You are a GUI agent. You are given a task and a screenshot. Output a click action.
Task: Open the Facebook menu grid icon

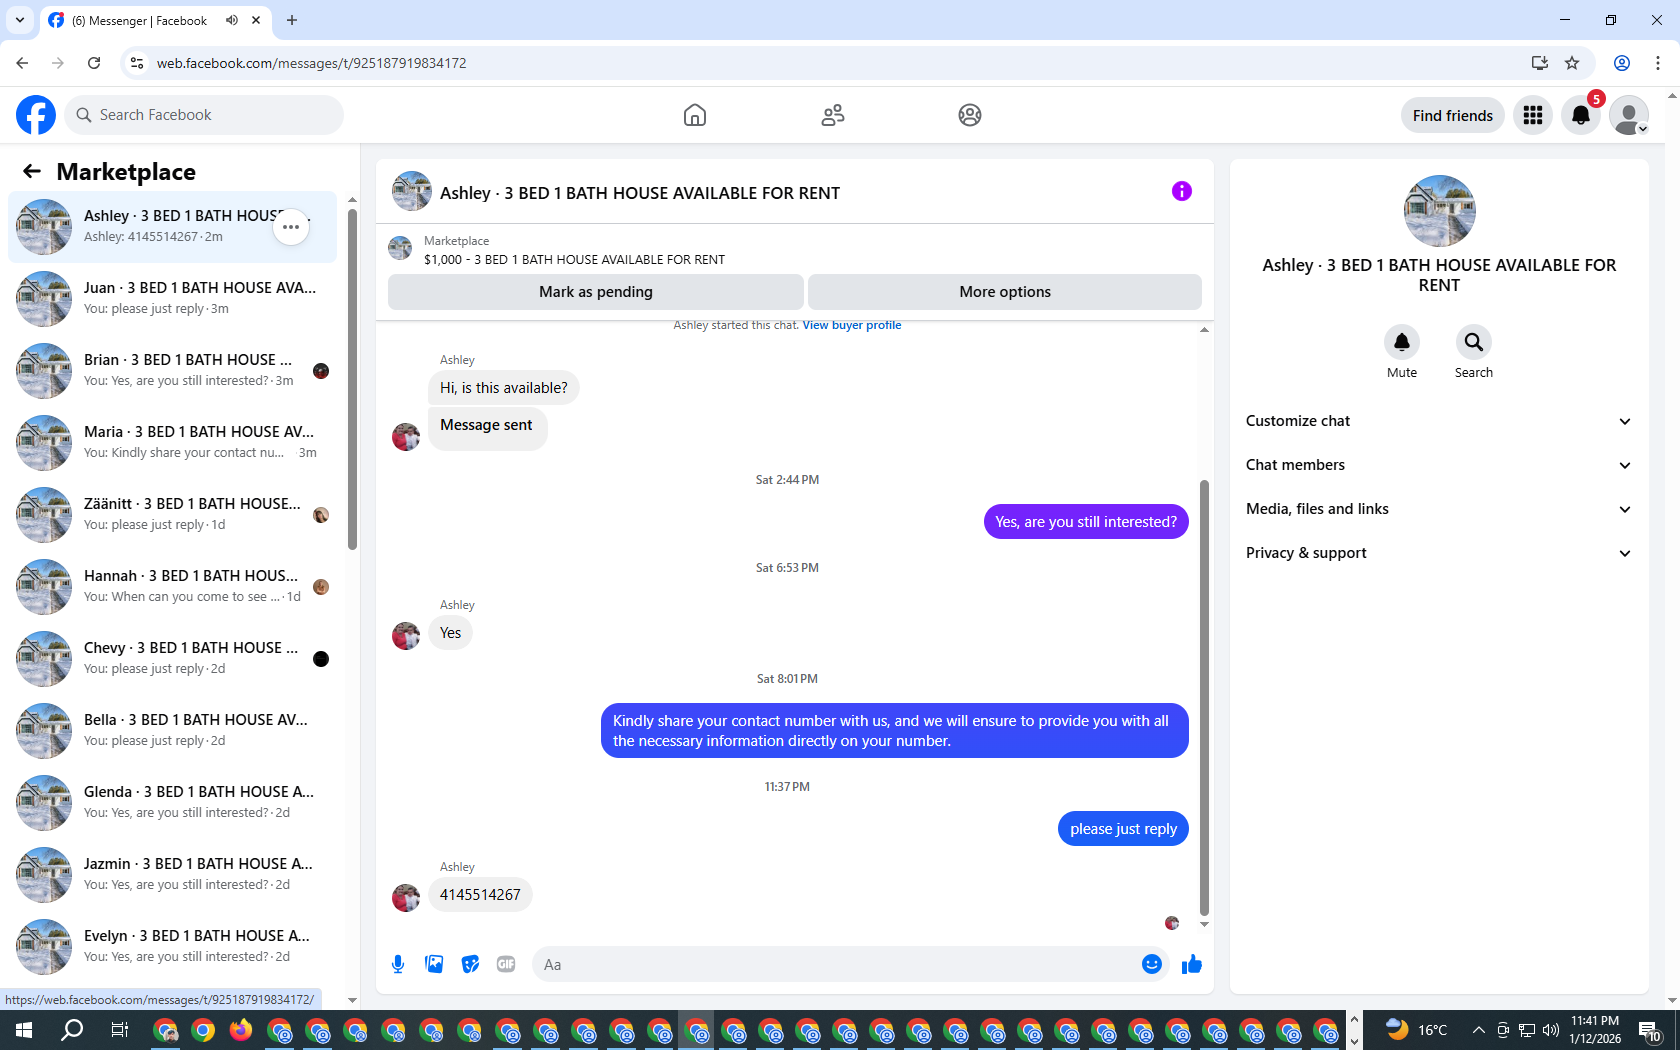pyautogui.click(x=1533, y=115)
